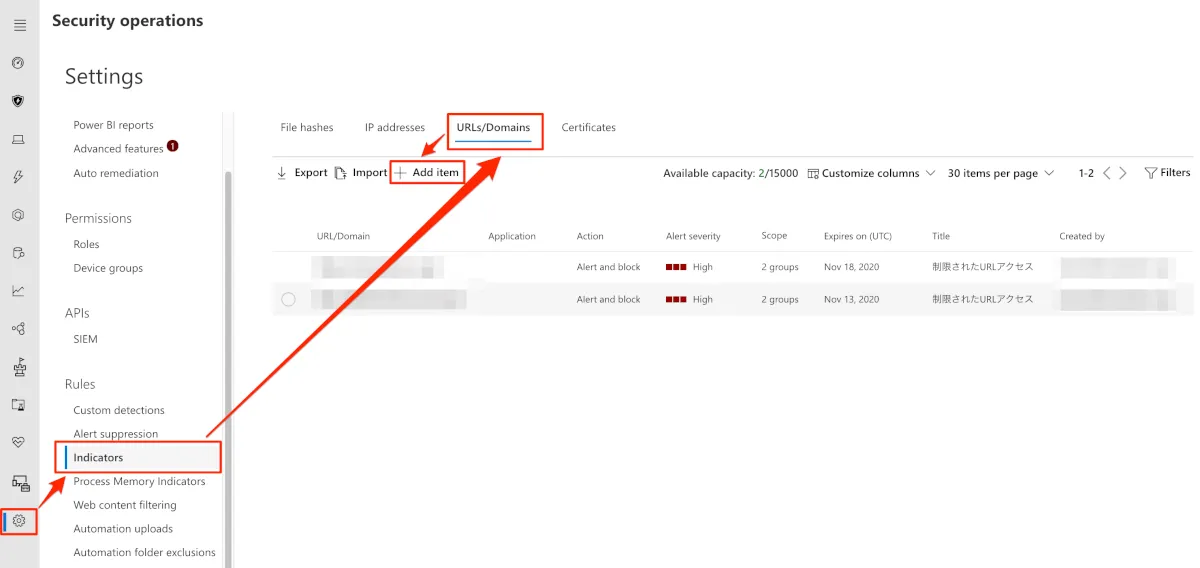Click the Advanced features notification badge
The height and width of the screenshot is (568, 1200).
(173, 146)
